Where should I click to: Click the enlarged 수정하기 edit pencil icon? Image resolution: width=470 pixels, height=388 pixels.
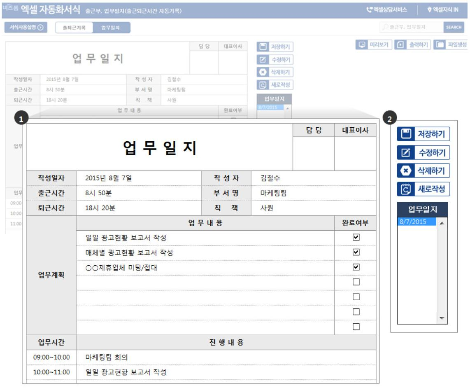point(406,153)
